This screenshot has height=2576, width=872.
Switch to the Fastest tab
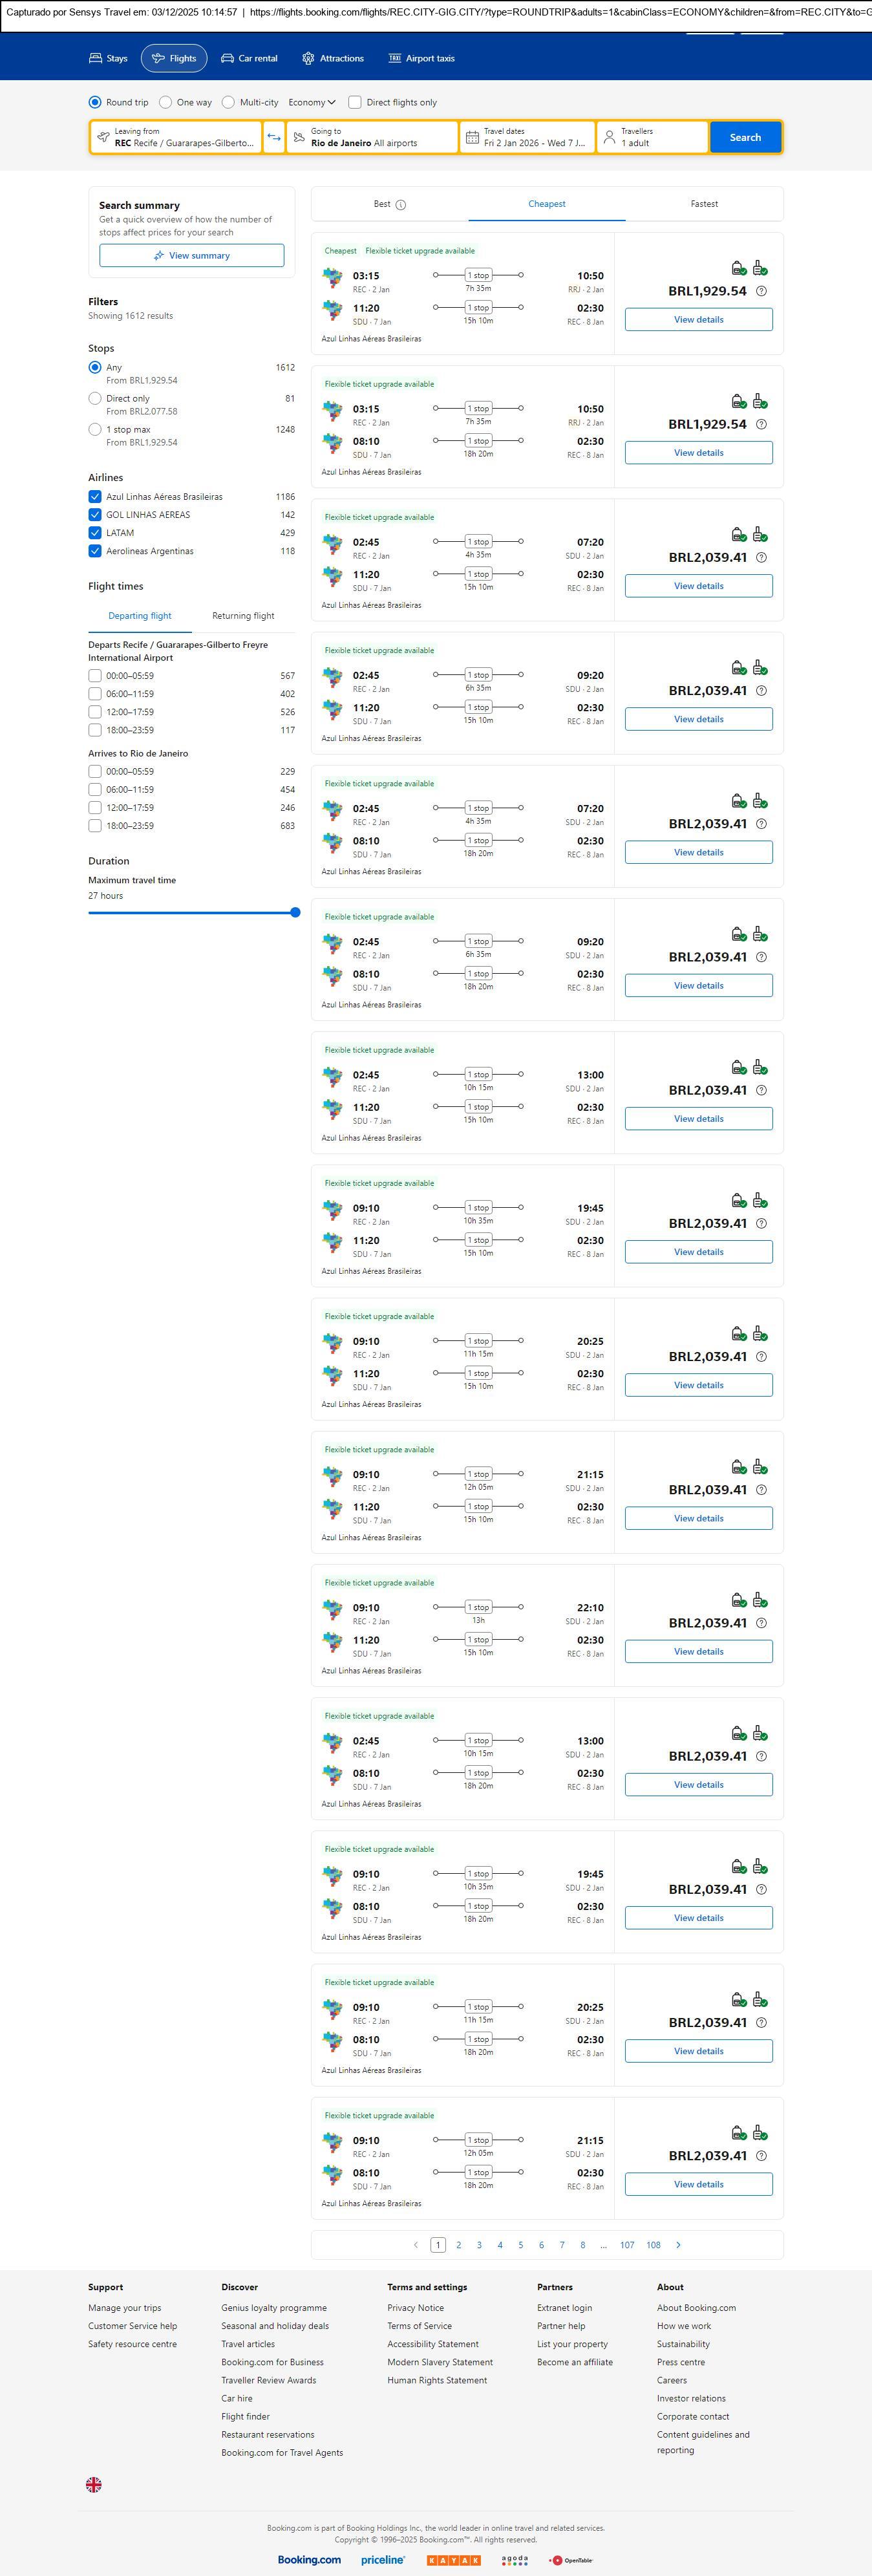[x=704, y=204]
